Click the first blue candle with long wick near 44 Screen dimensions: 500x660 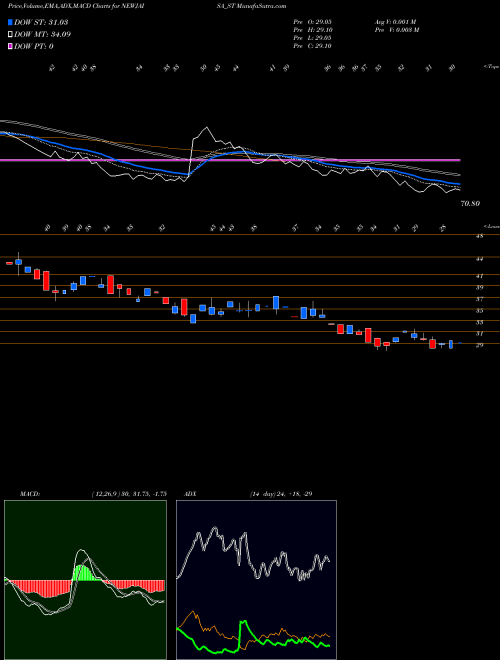click(18, 262)
